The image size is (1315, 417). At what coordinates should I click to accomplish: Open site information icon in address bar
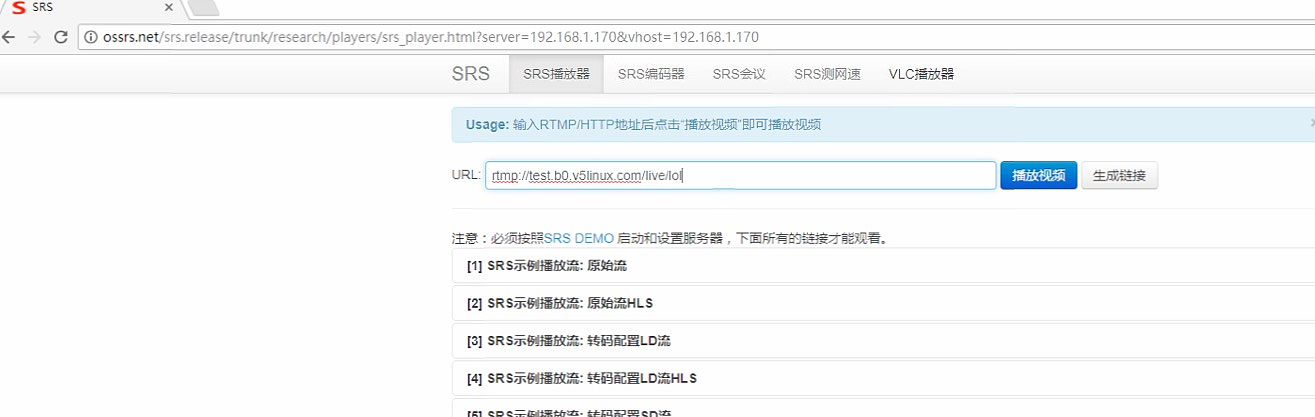[x=90, y=37]
